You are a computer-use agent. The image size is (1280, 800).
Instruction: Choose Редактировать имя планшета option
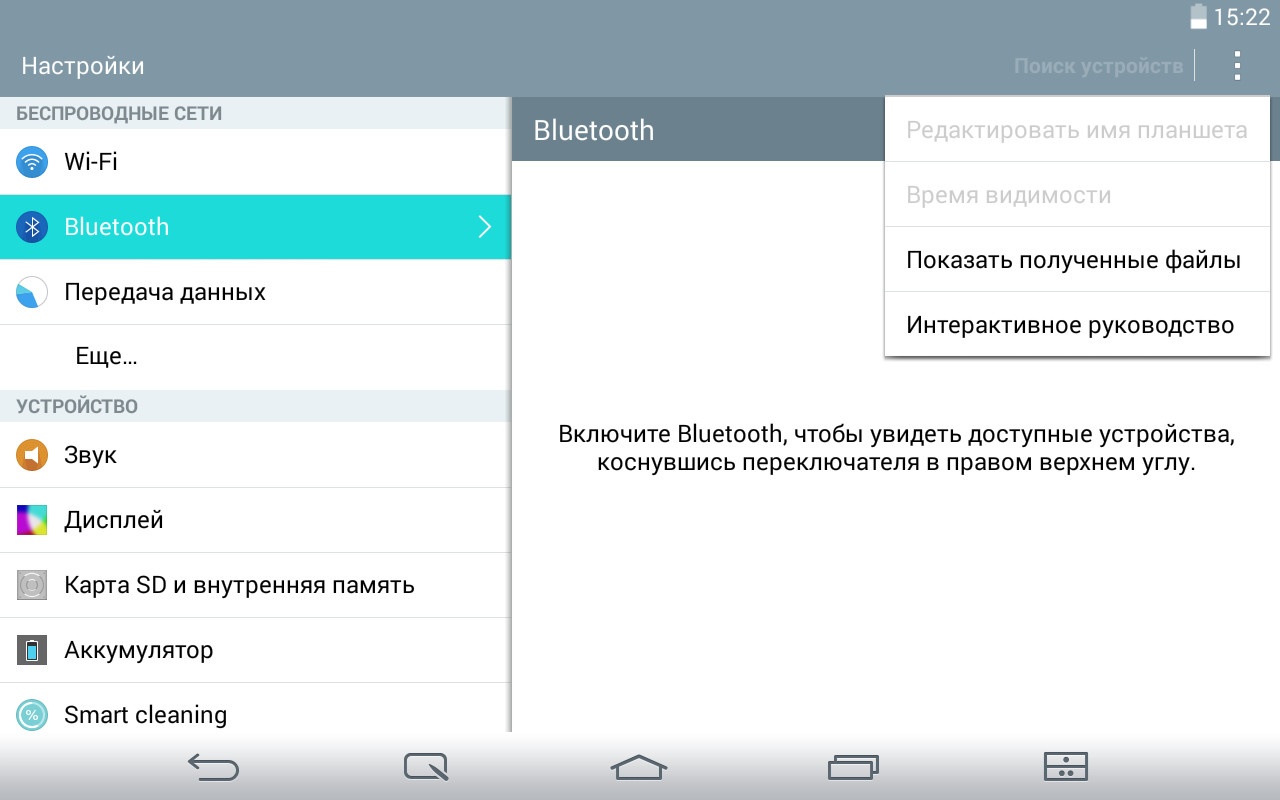click(1076, 130)
